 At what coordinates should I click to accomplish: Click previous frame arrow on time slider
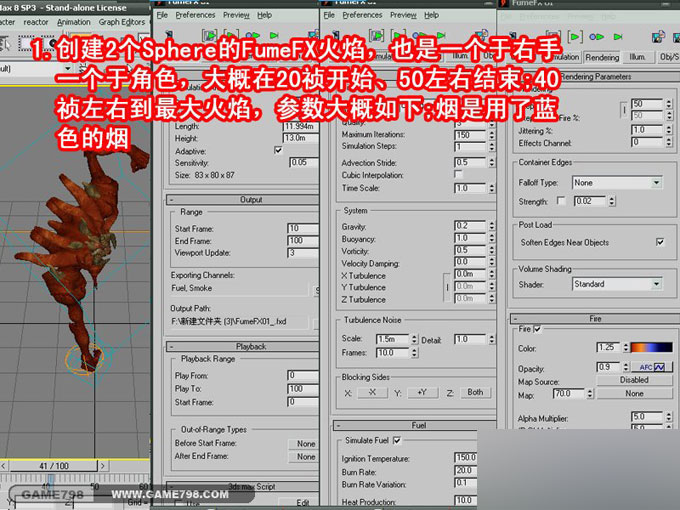pyautogui.click(x=3, y=466)
